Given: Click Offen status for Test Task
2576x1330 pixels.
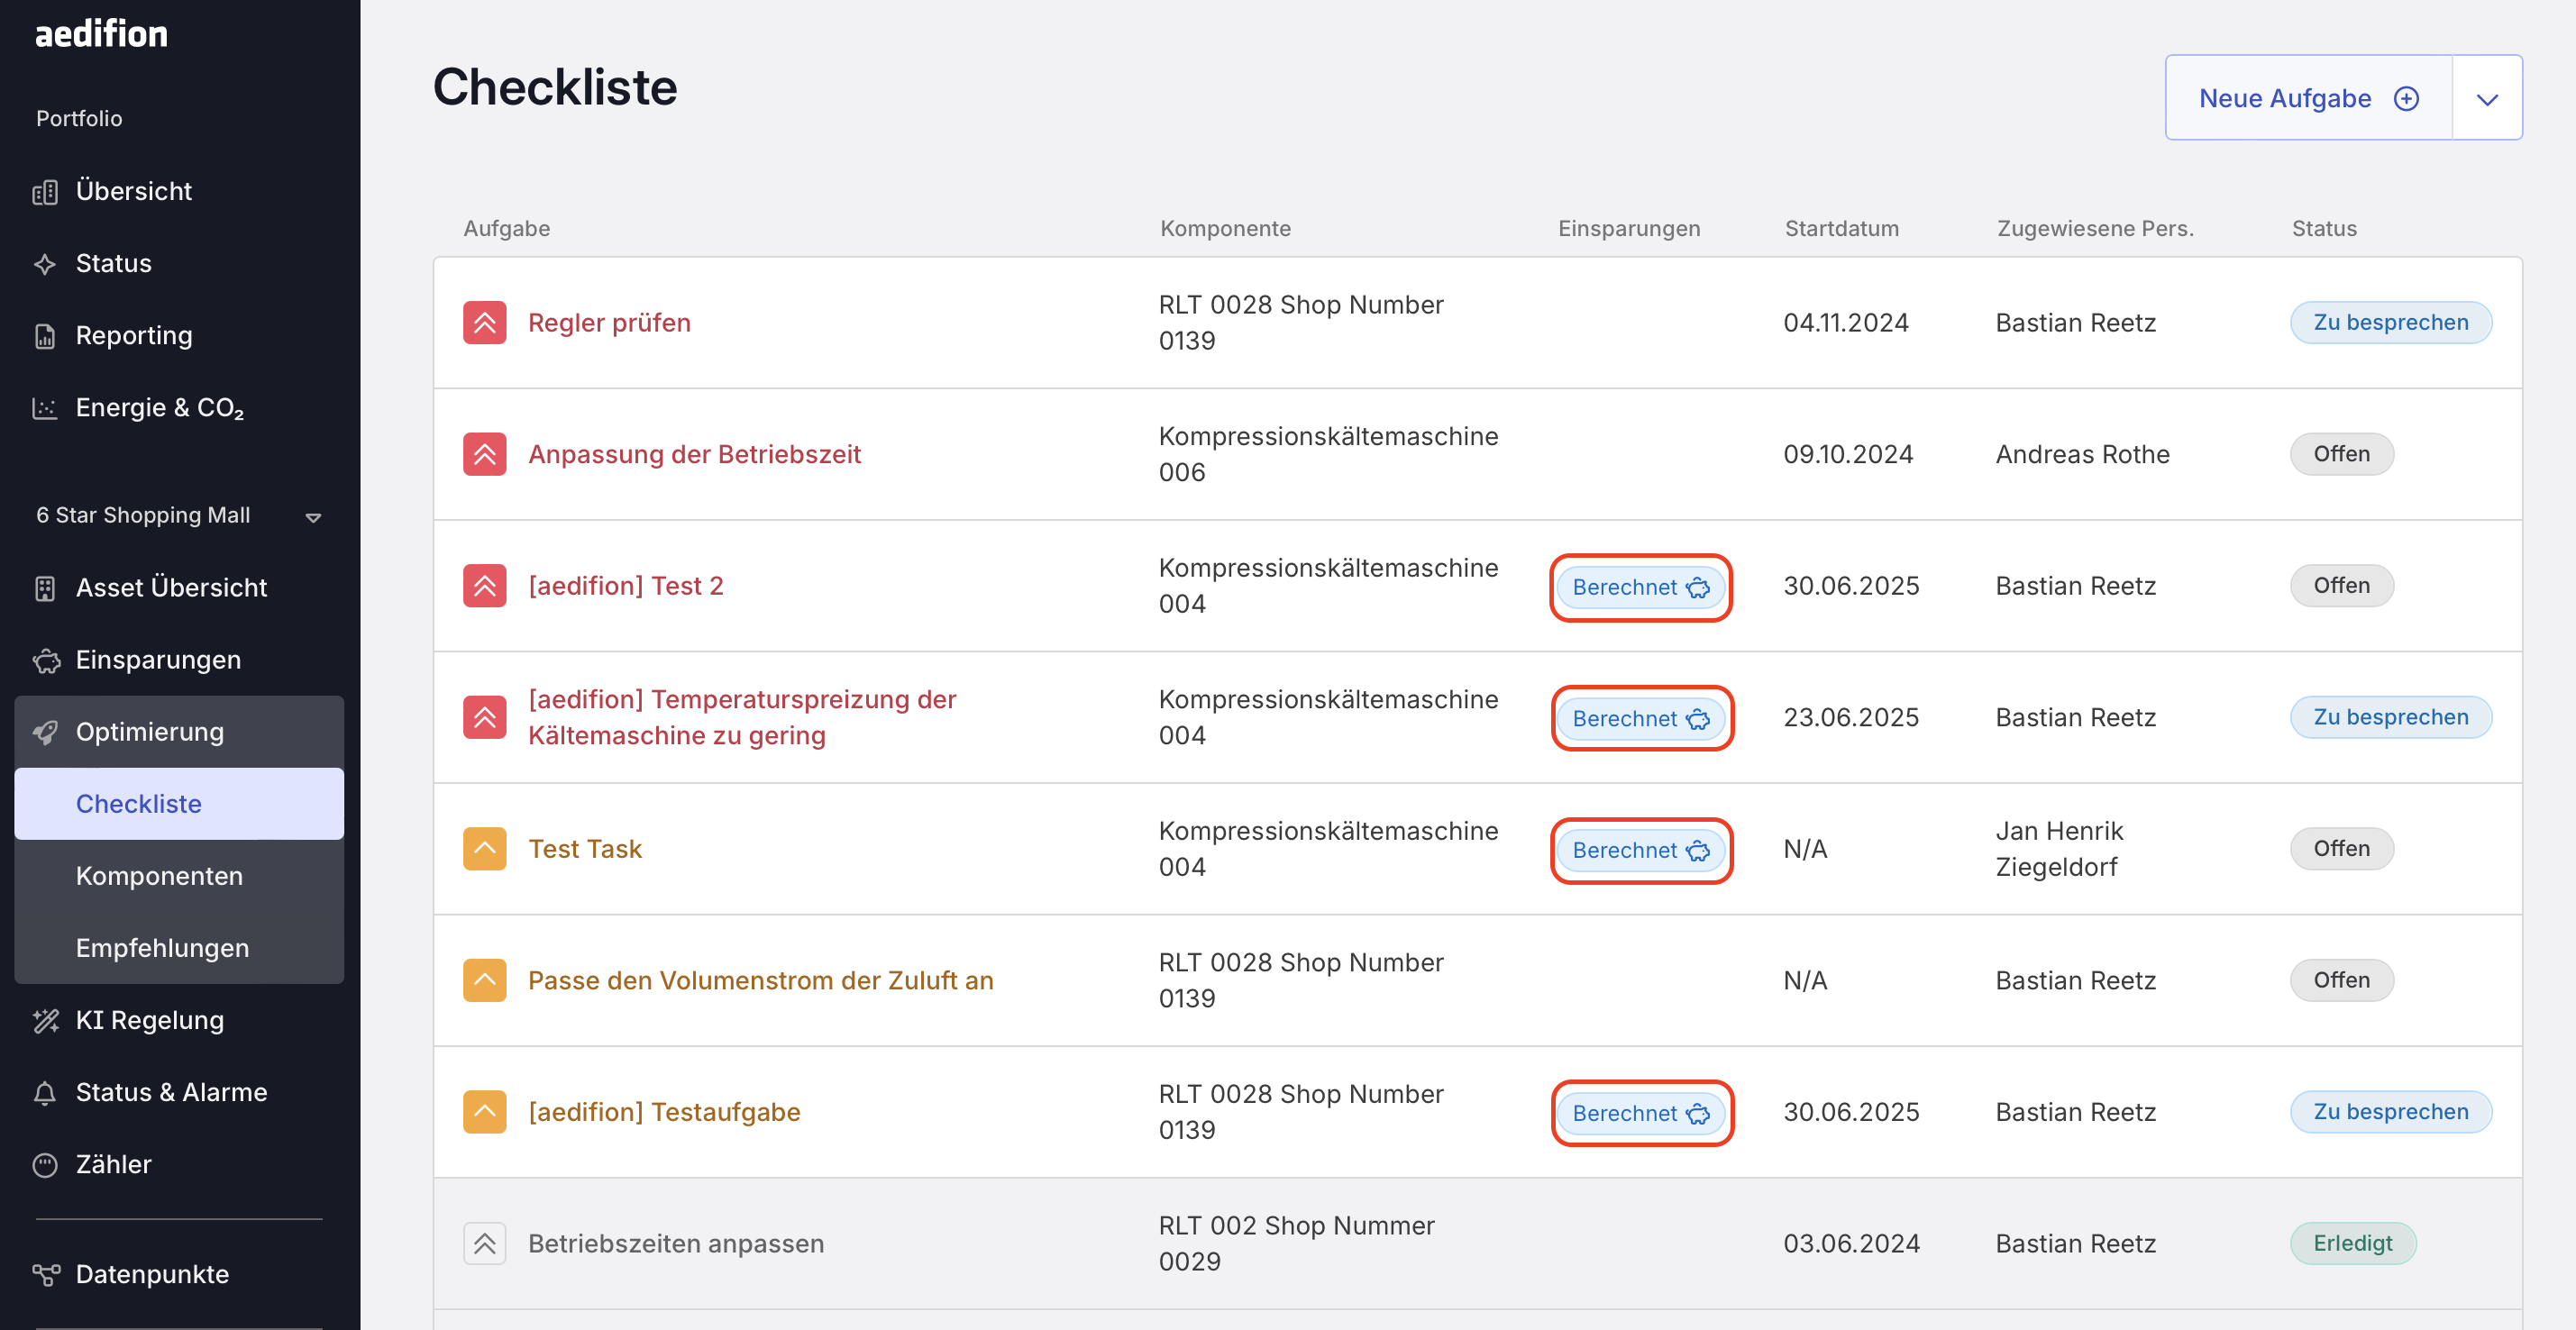Looking at the screenshot, I should pyautogui.click(x=2341, y=848).
